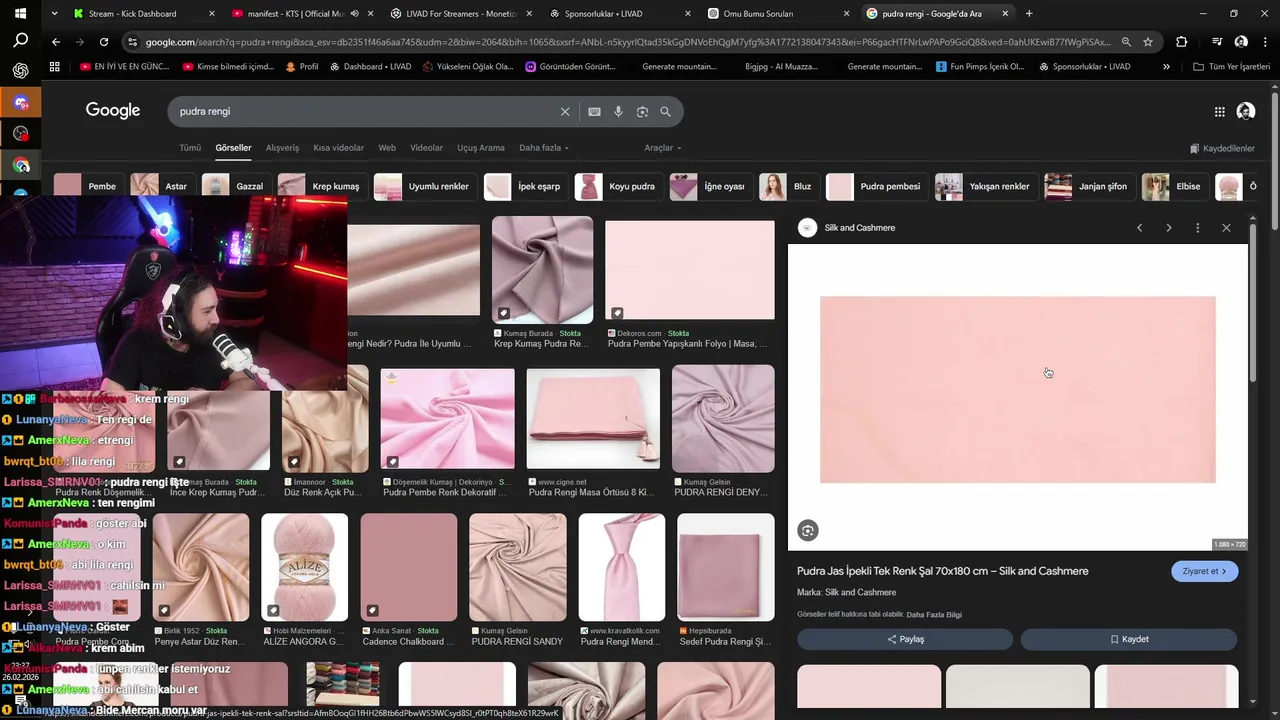The height and width of the screenshot is (720, 1280).
Task: Switch to the LIVAD For Streamers tab
Action: tap(461, 14)
